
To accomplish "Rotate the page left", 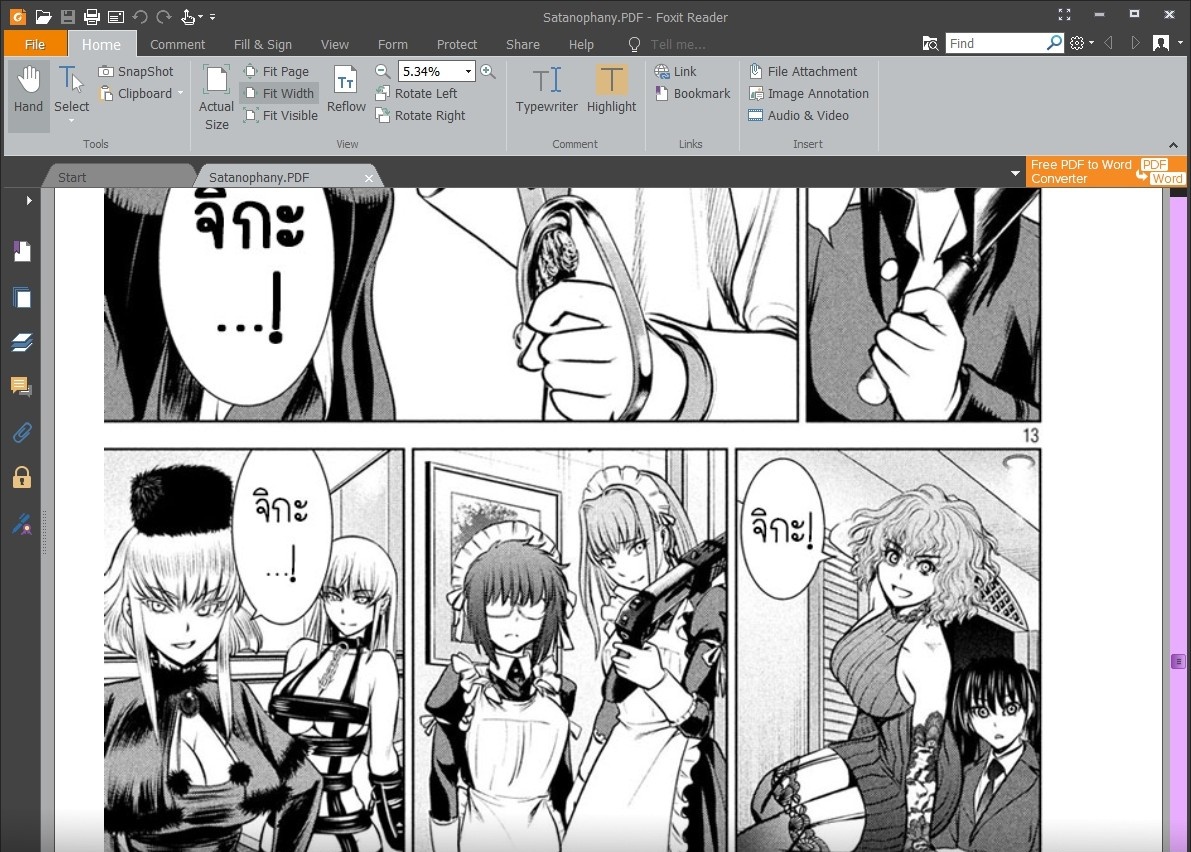I will [416, 93].
